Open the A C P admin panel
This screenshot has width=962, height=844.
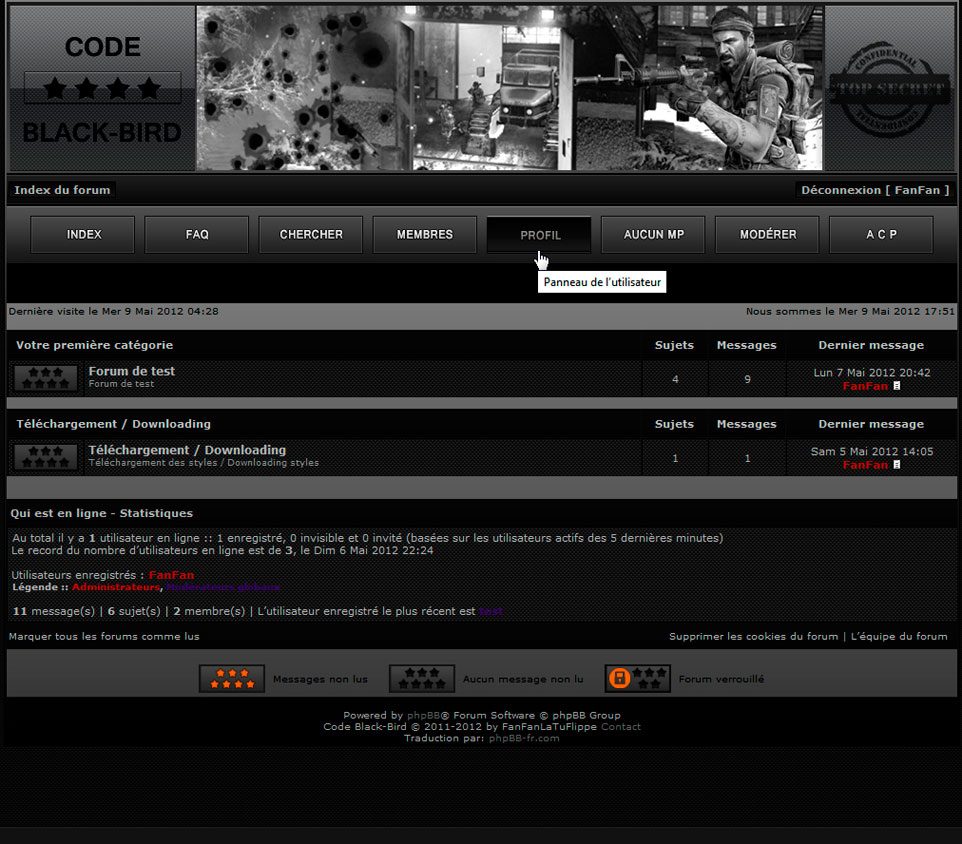(x=882, y=235)
